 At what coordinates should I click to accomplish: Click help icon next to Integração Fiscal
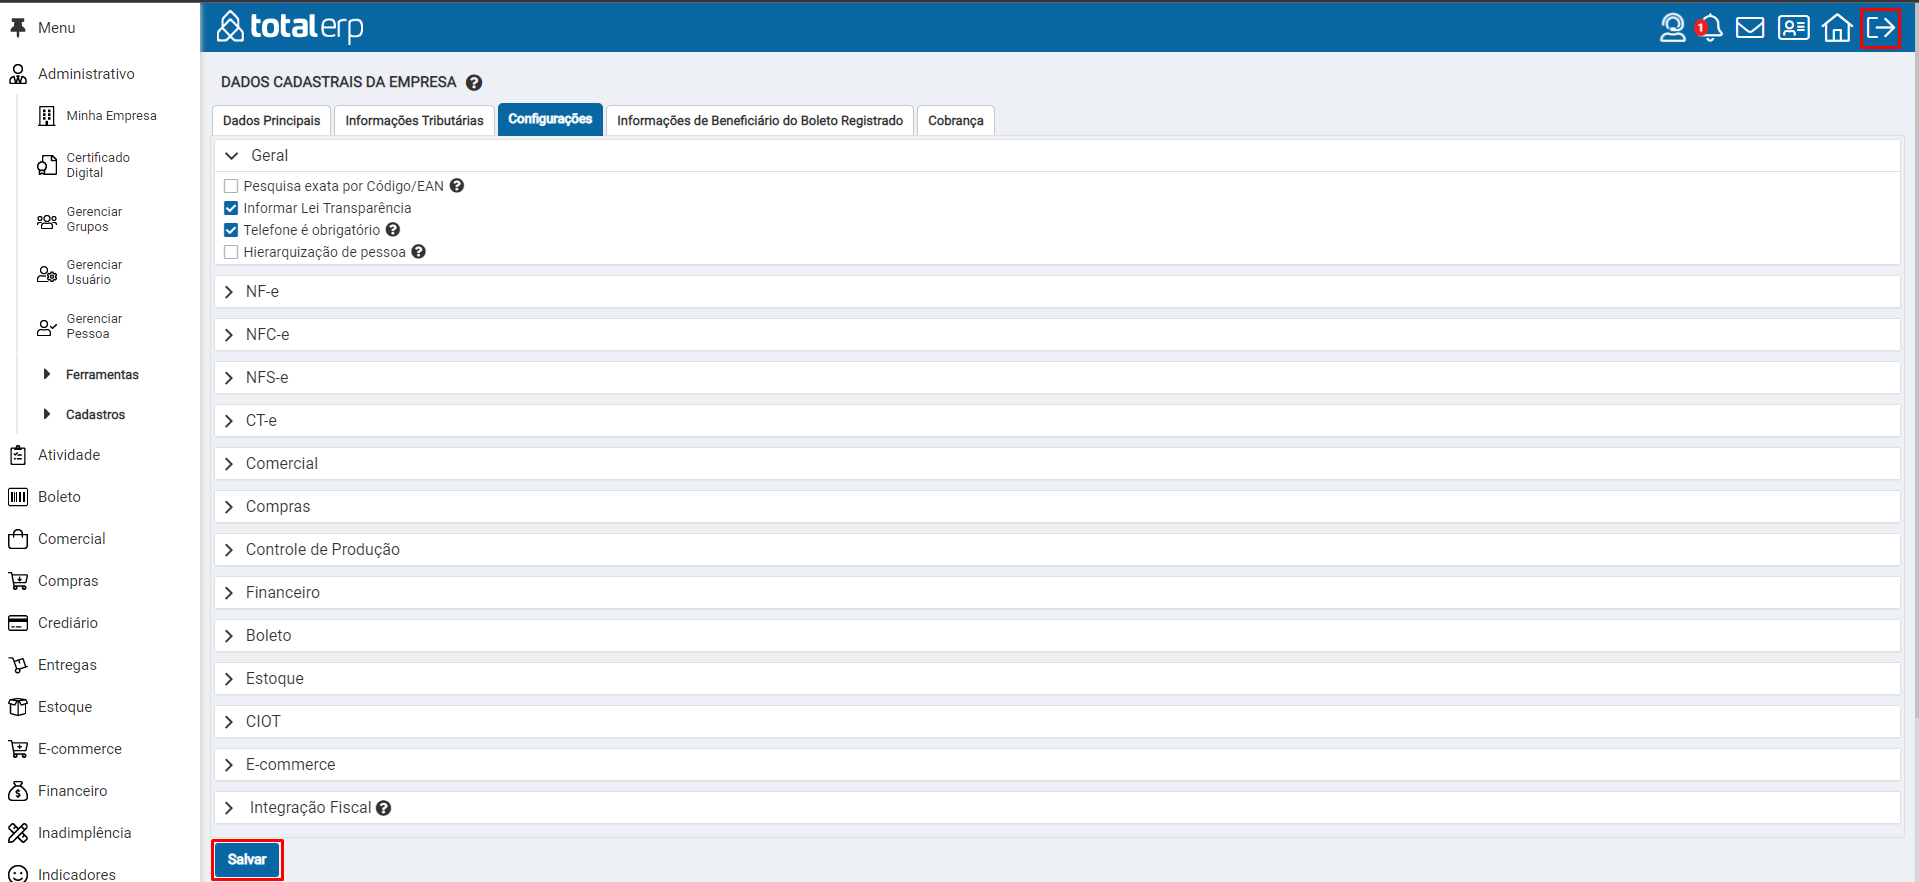click(384, 808)
